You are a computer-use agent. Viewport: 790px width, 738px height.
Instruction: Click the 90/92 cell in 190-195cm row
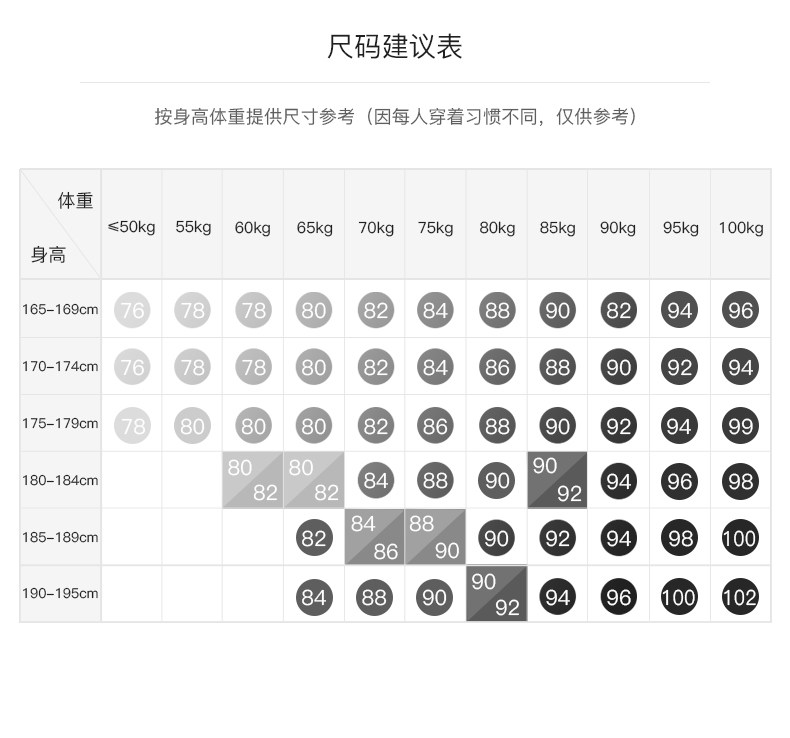coord(497,594)
